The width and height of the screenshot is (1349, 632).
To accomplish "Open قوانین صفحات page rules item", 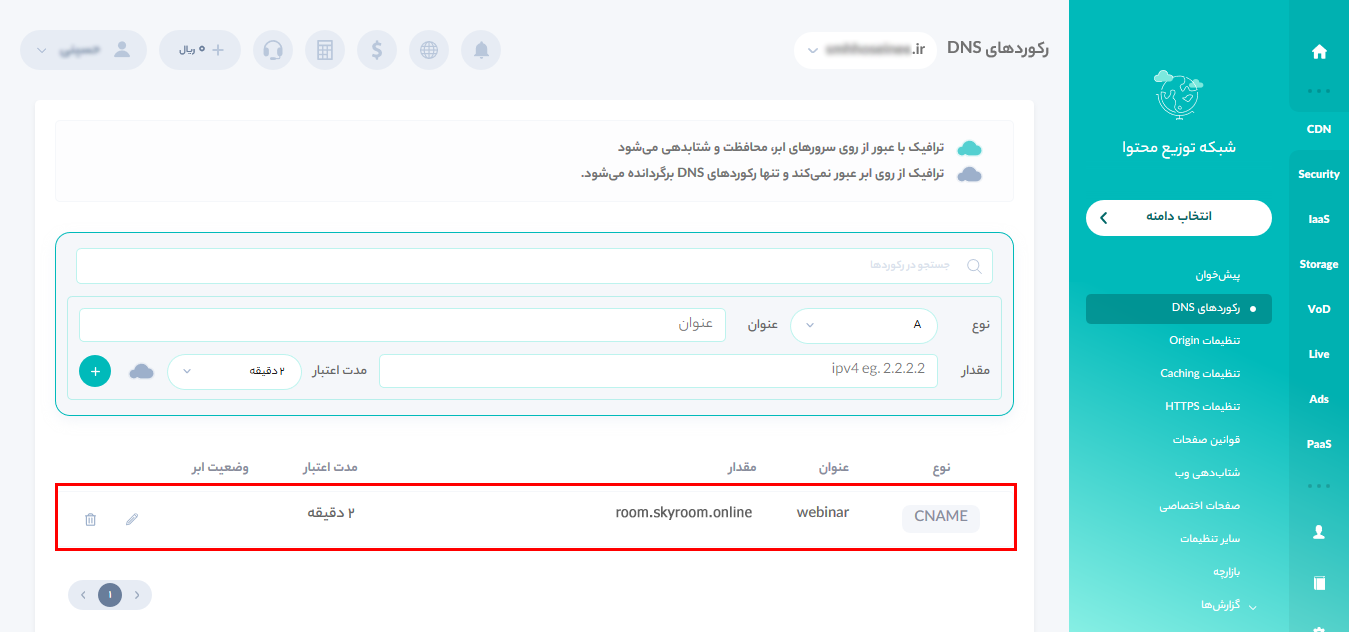I will [1206, 440].
